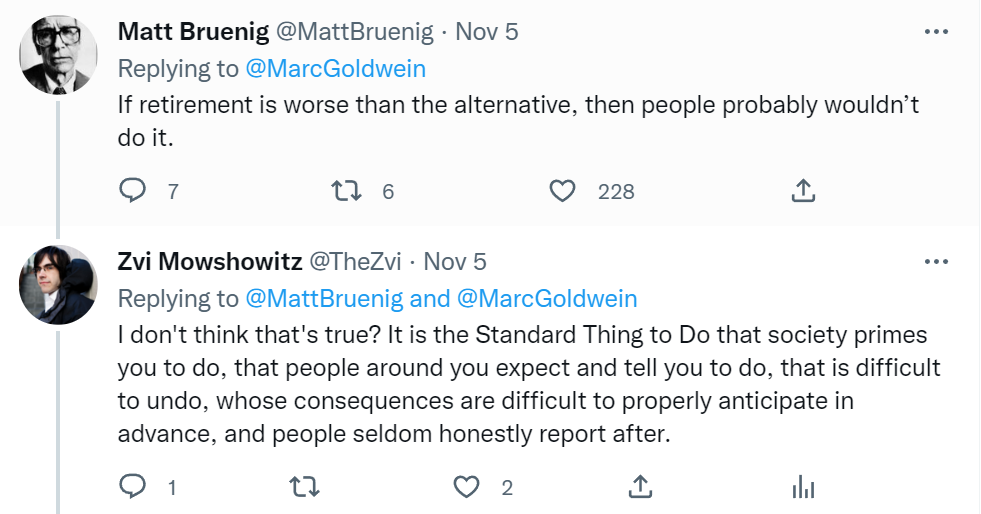981x514 pixels.
Task: Click the @TheZvi handle
Action: [355, 262]
